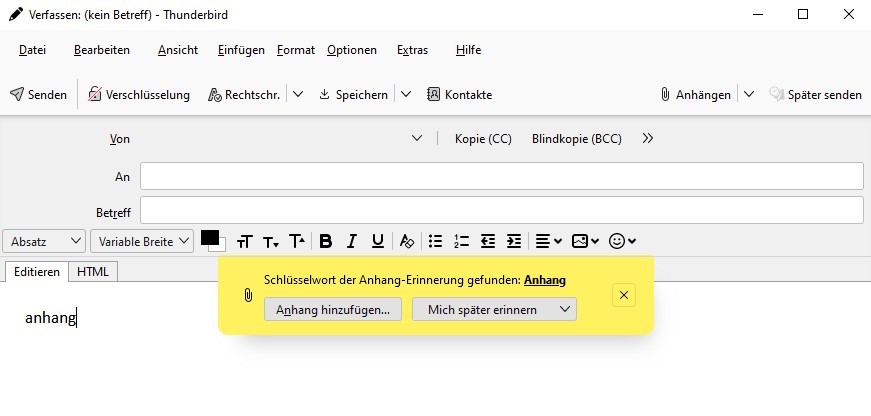Click the decrease font size icon

pyautogui.click(x=271, y=242)
